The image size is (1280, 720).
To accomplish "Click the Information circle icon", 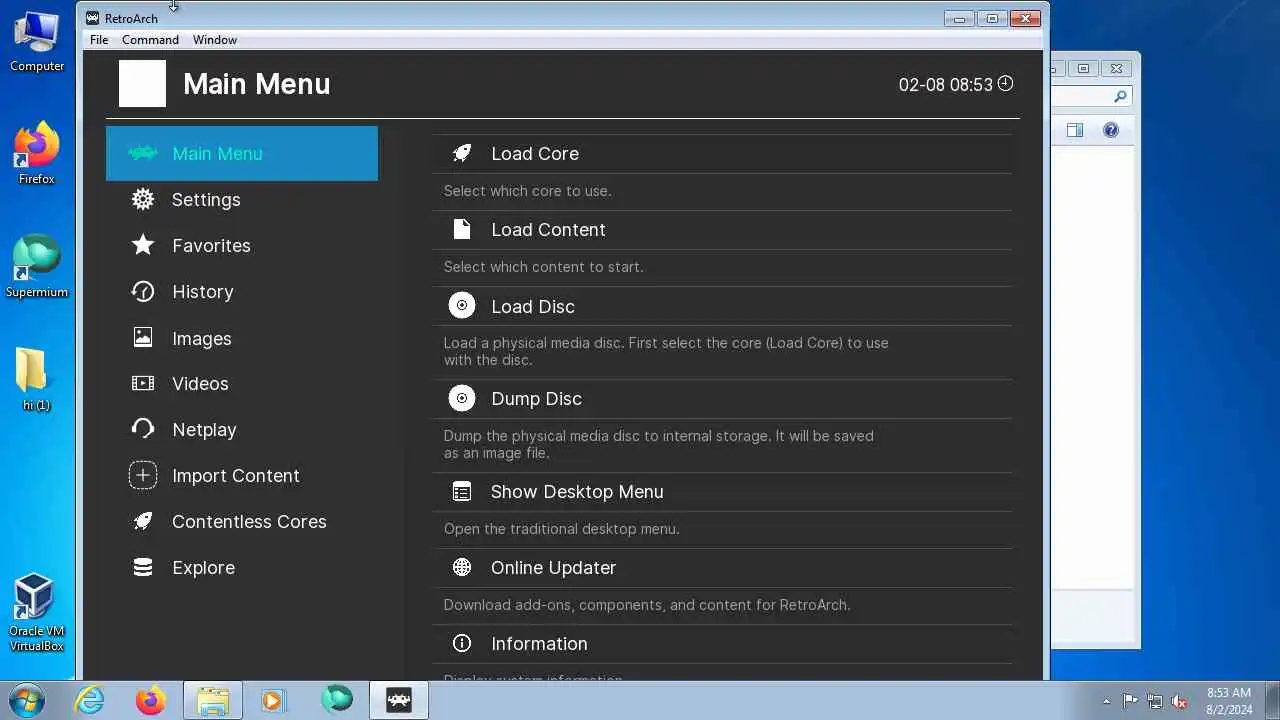I will (462, 643).
